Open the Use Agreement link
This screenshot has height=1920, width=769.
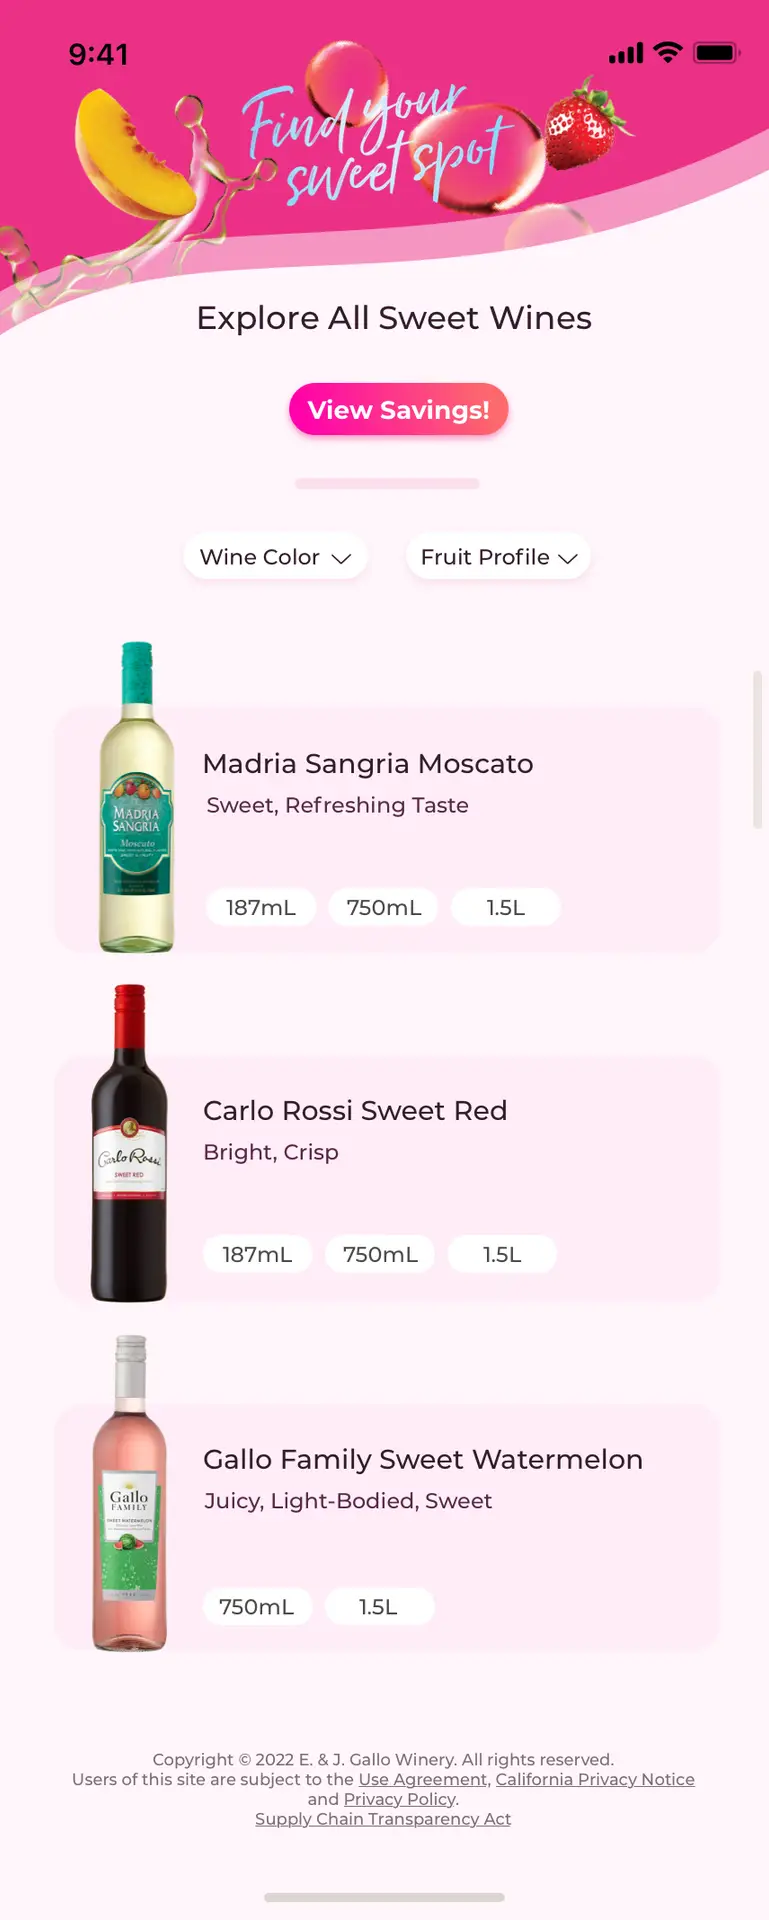(423, 1779)
